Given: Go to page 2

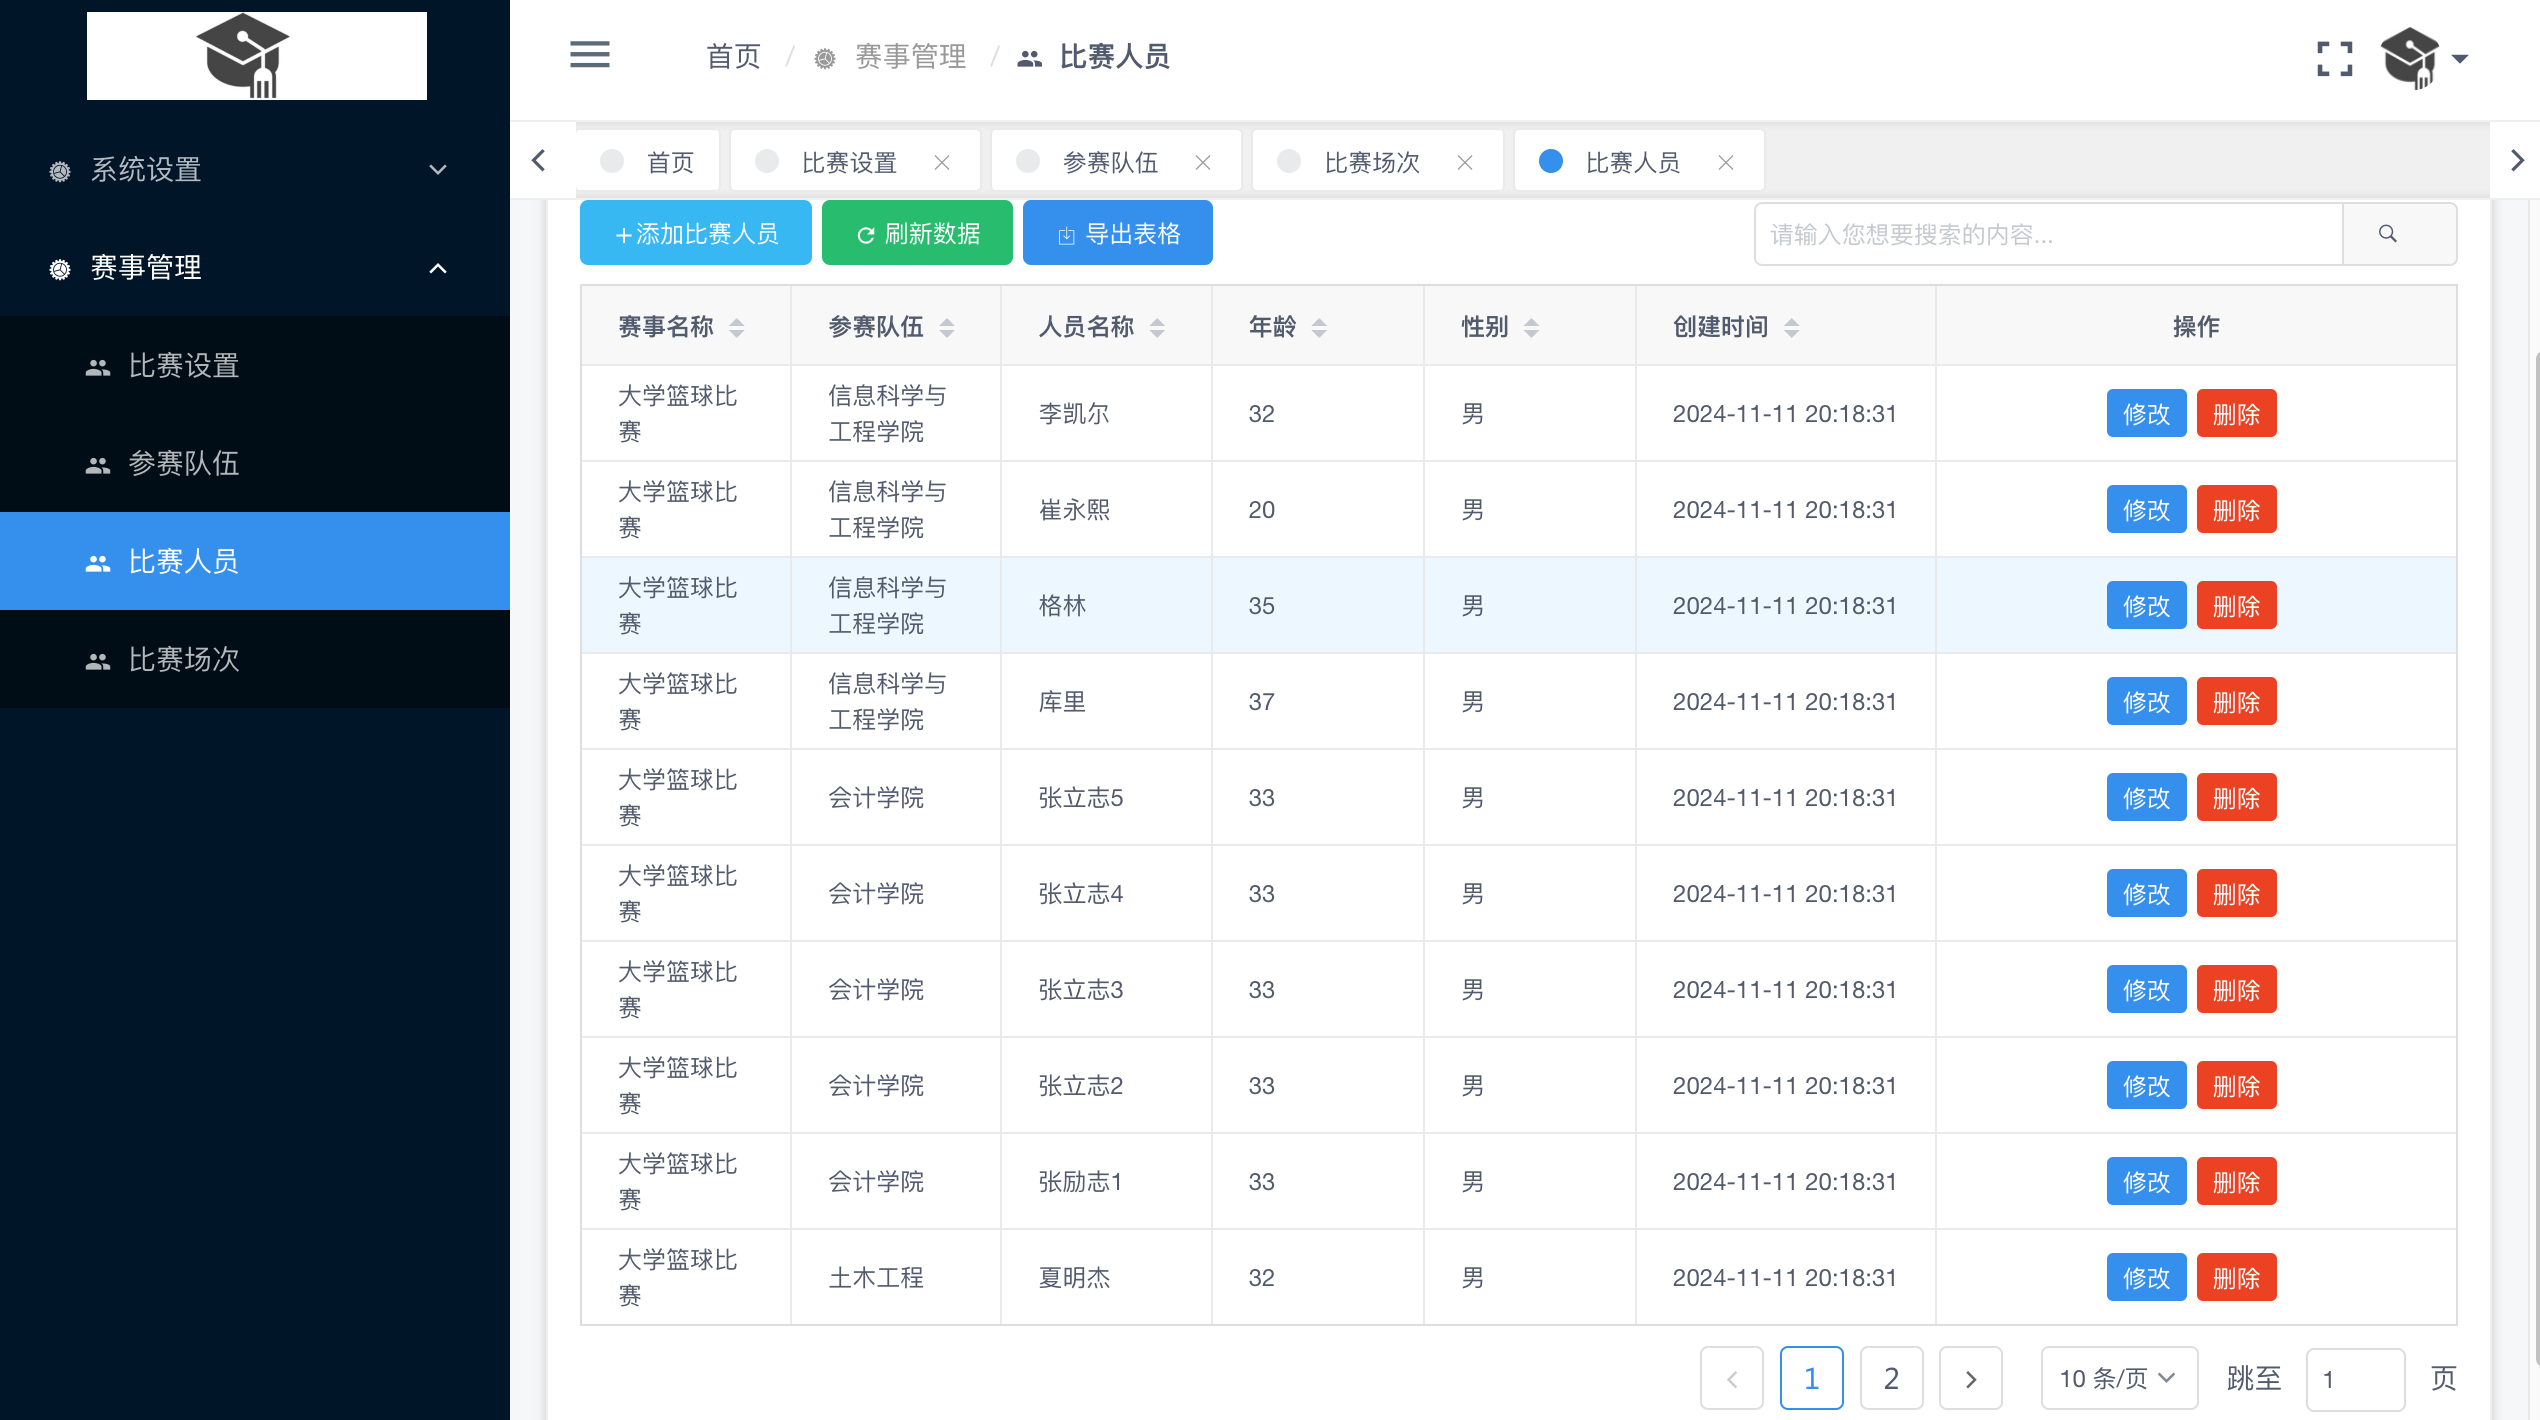Looking at the screenshot, I should [1891, 1379].
